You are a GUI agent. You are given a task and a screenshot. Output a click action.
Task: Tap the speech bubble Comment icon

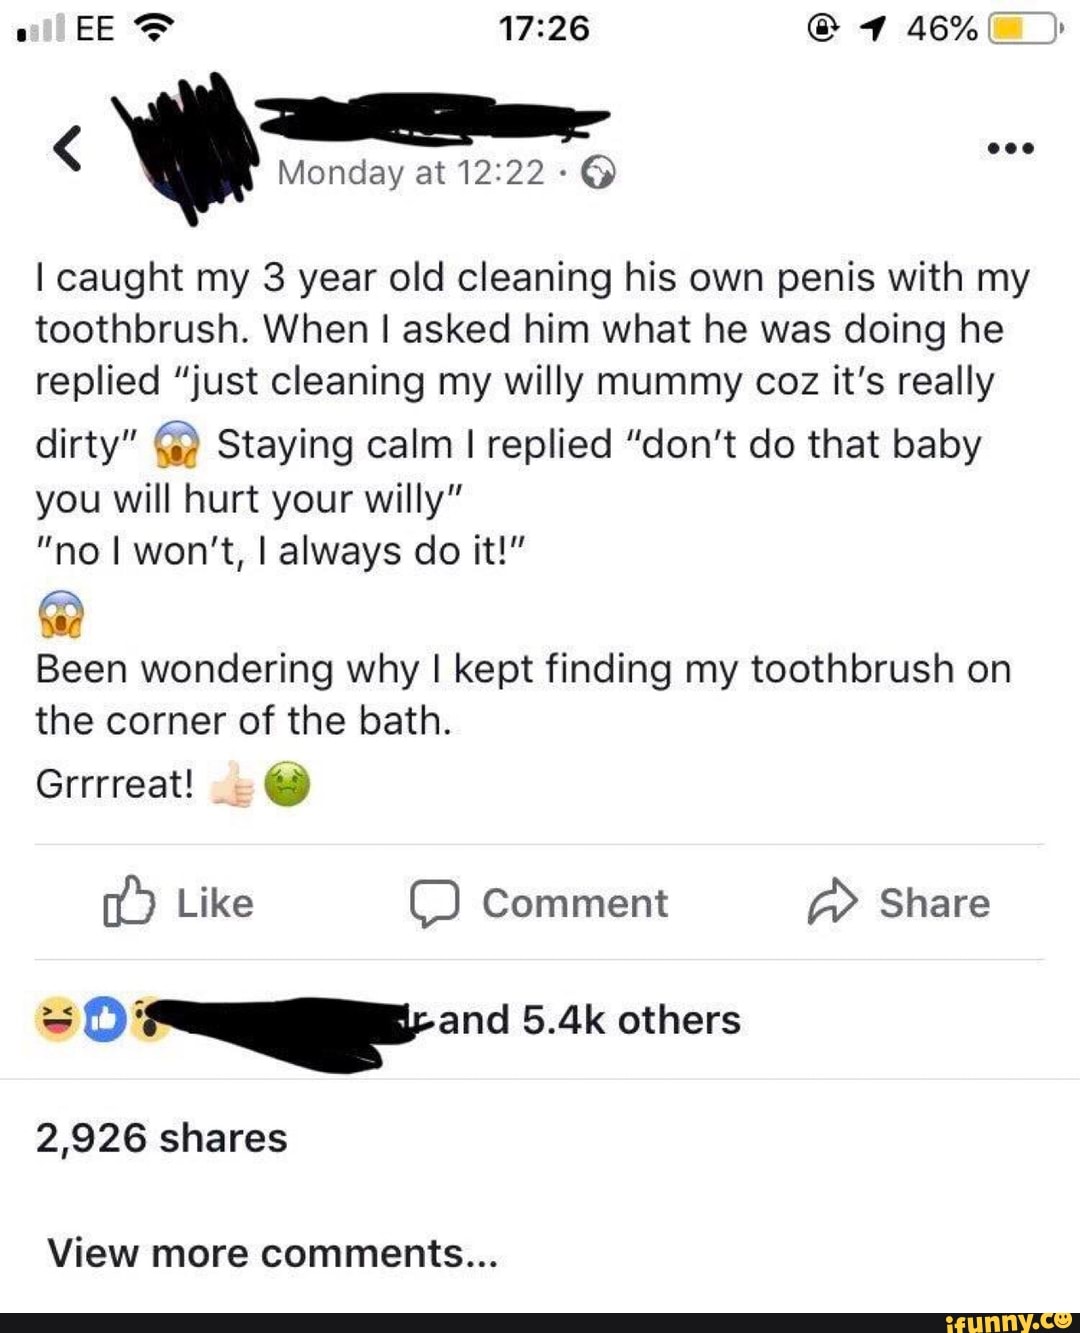(434, 902)
